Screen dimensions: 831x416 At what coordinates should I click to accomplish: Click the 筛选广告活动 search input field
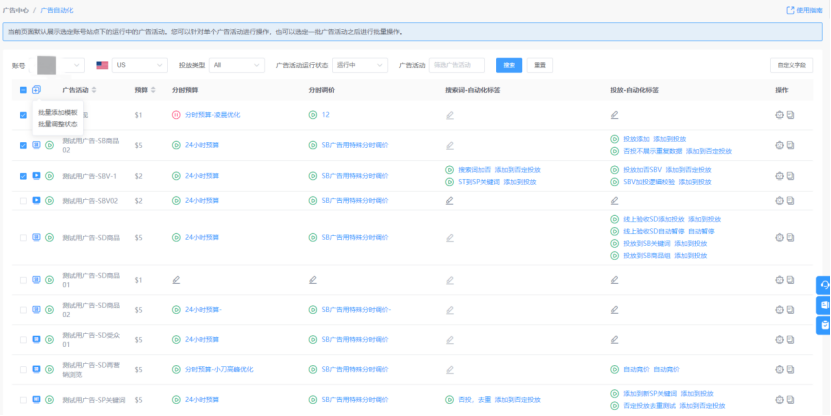456,65
